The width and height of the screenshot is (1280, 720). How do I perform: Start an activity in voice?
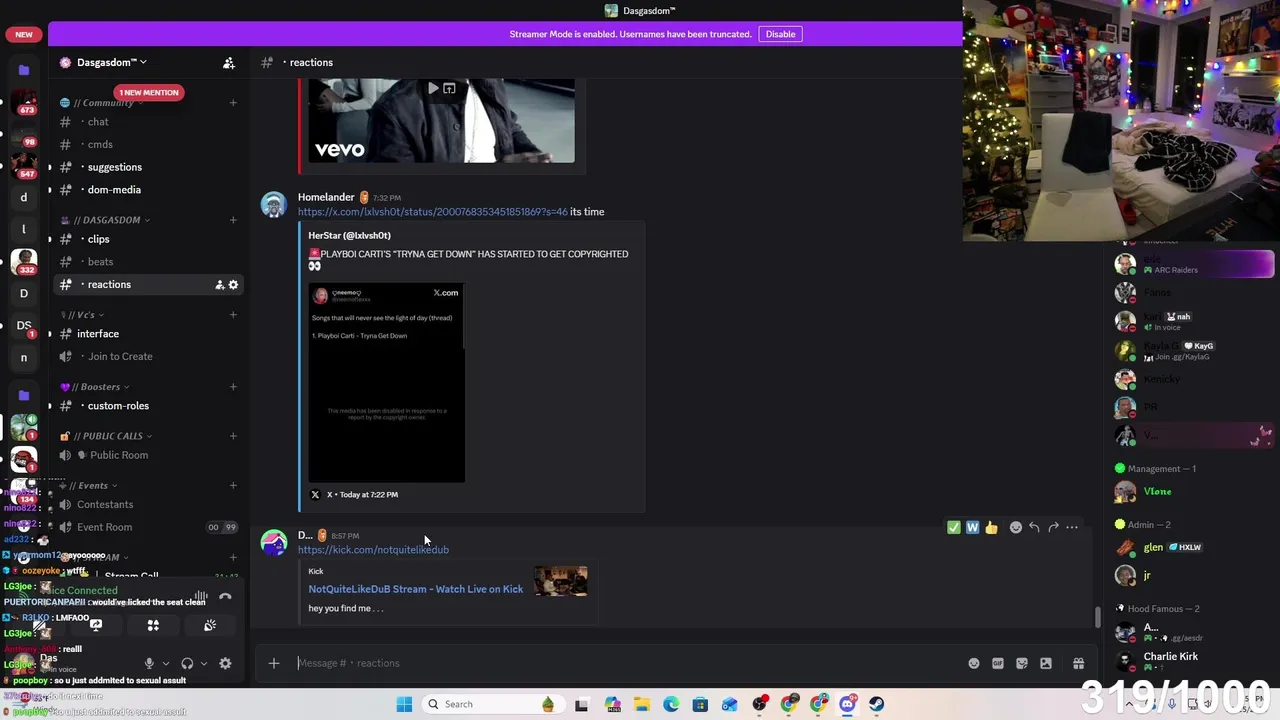[153, 625]
